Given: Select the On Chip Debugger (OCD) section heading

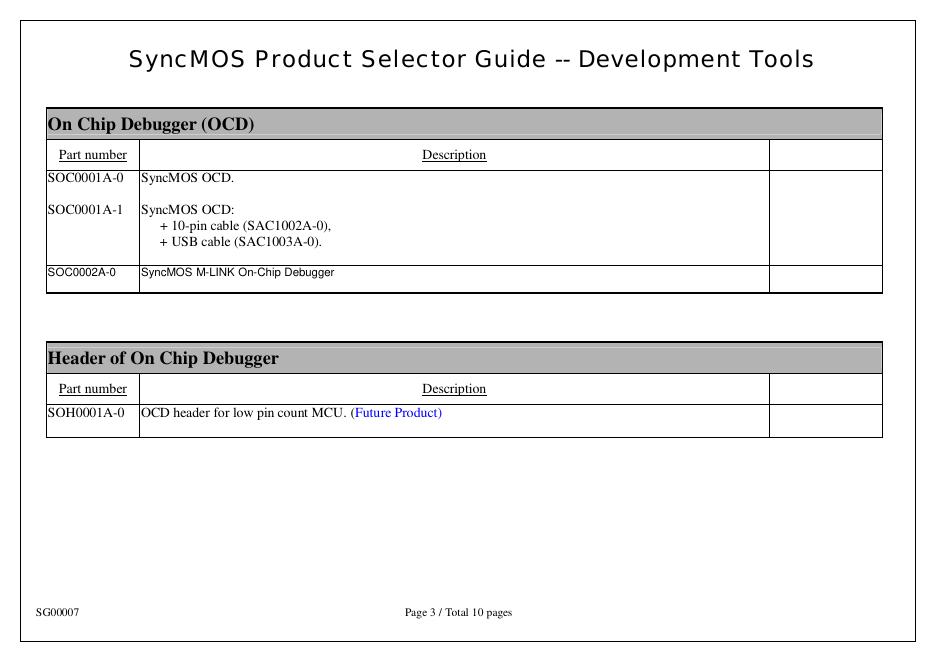Looking at the screenshot, I should pyautogui.click(x=151, y=125).
